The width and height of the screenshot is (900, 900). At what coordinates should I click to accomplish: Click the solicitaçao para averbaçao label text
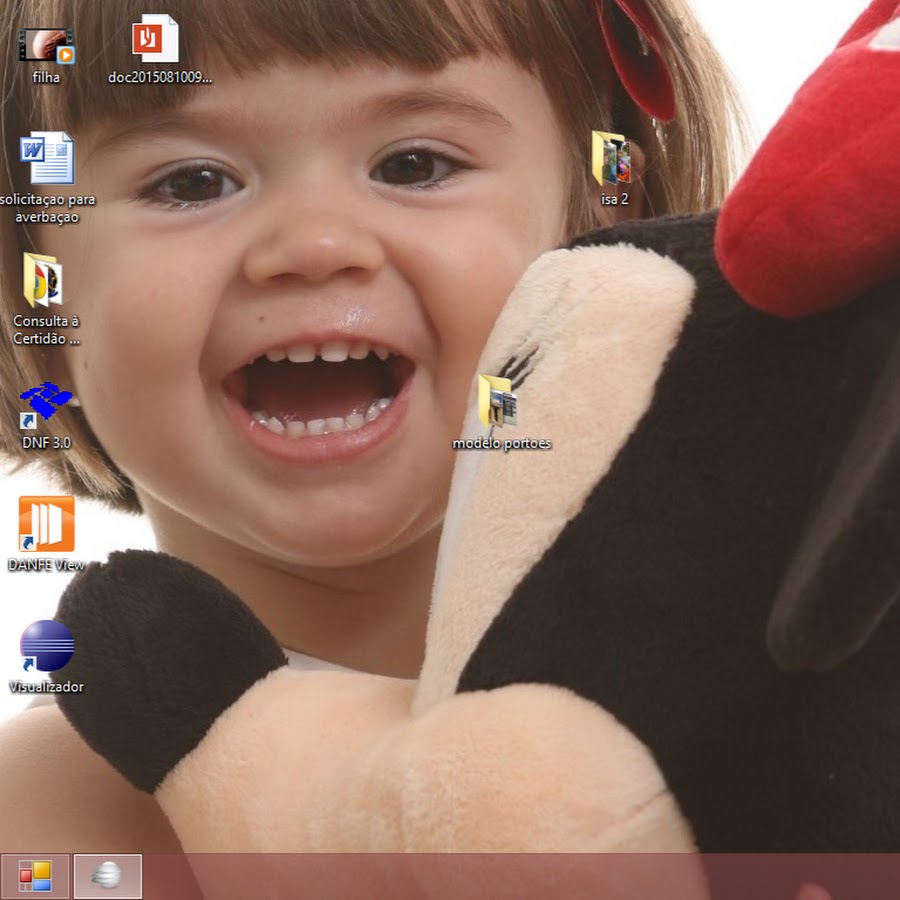pos(47,208)
